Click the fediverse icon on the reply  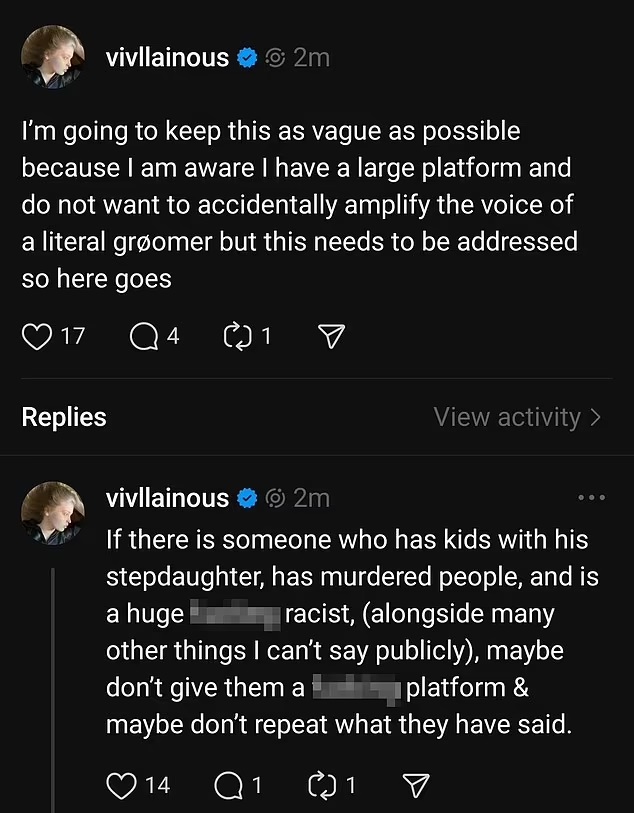pyautogui.click(x=275, y=497)
